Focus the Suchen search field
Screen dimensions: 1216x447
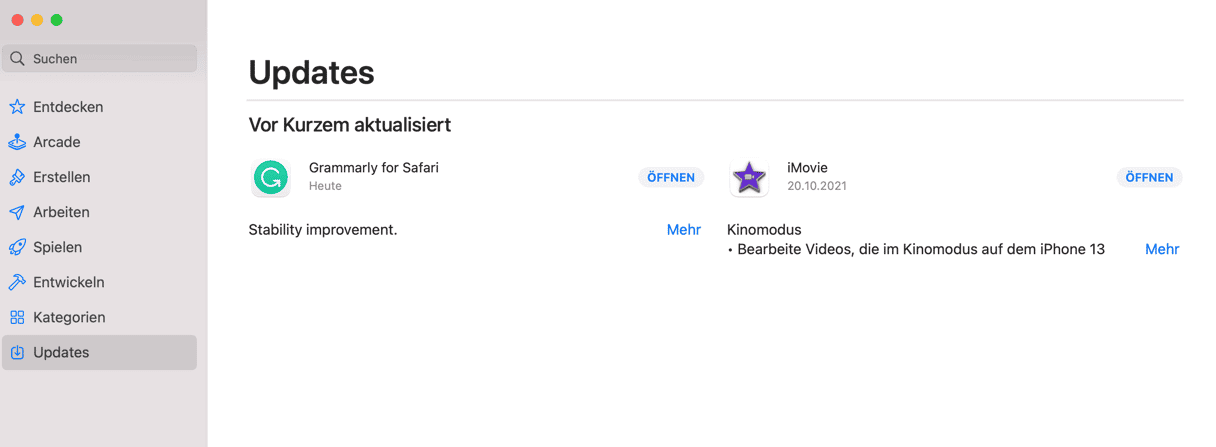tap(99, 59)
